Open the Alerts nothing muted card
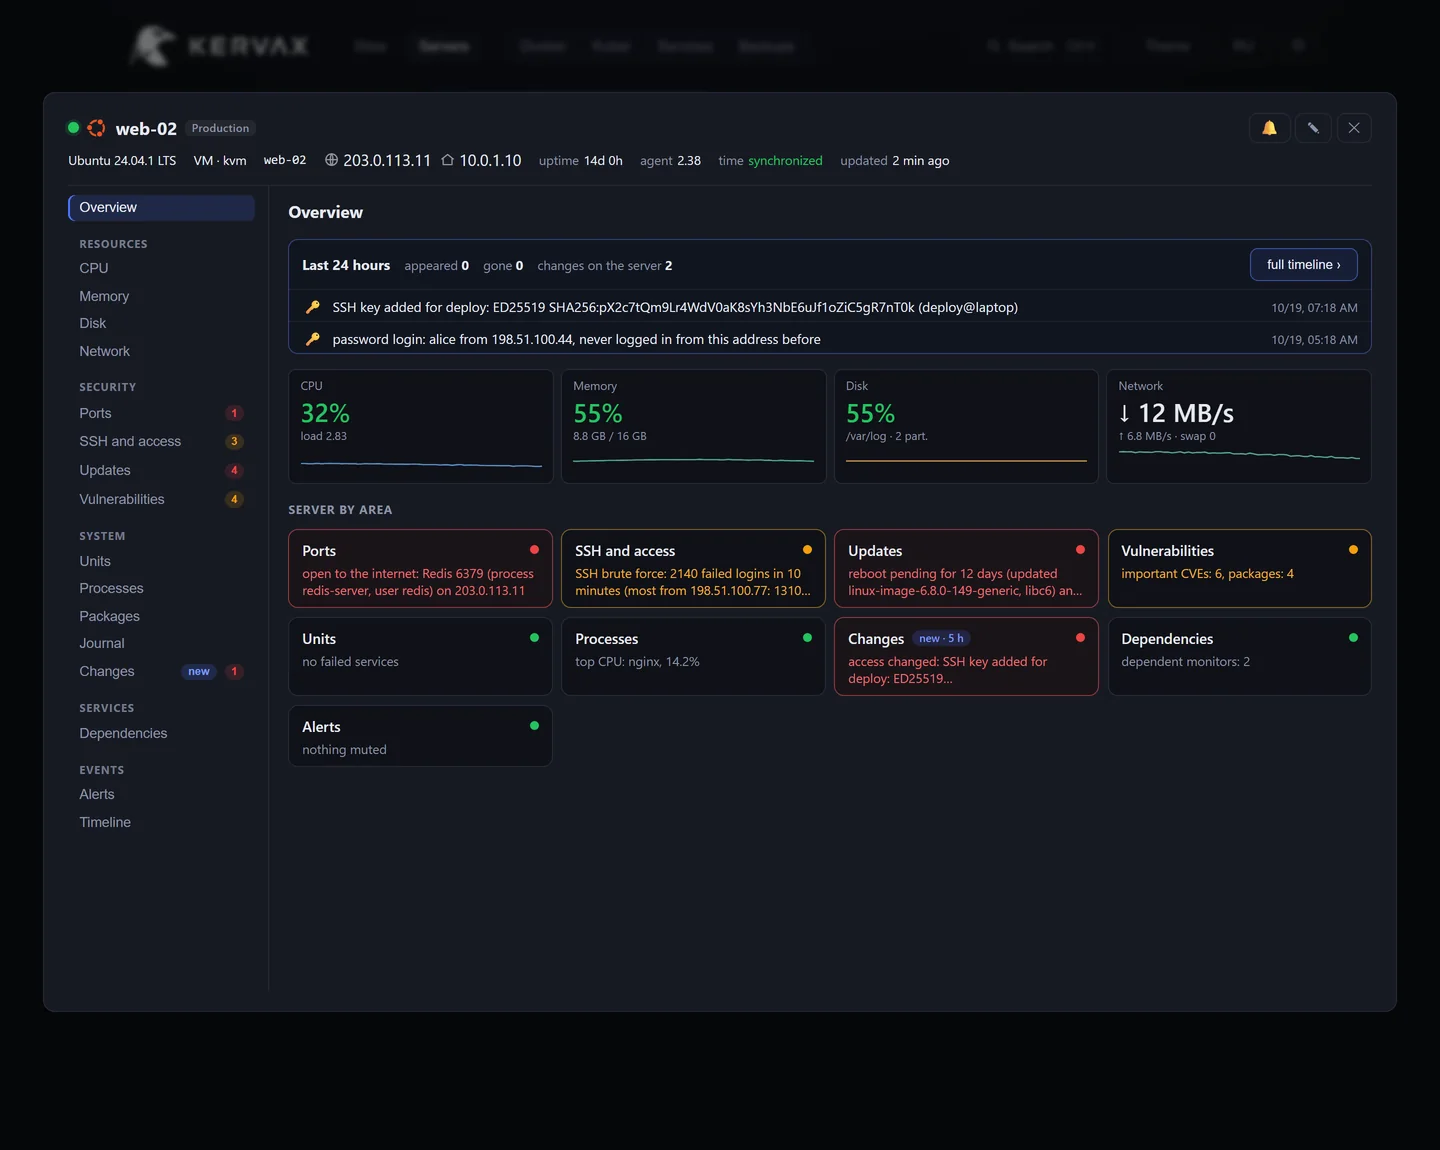The width and height of the screenshot is (1440, 1150). [x=421, y=736]
